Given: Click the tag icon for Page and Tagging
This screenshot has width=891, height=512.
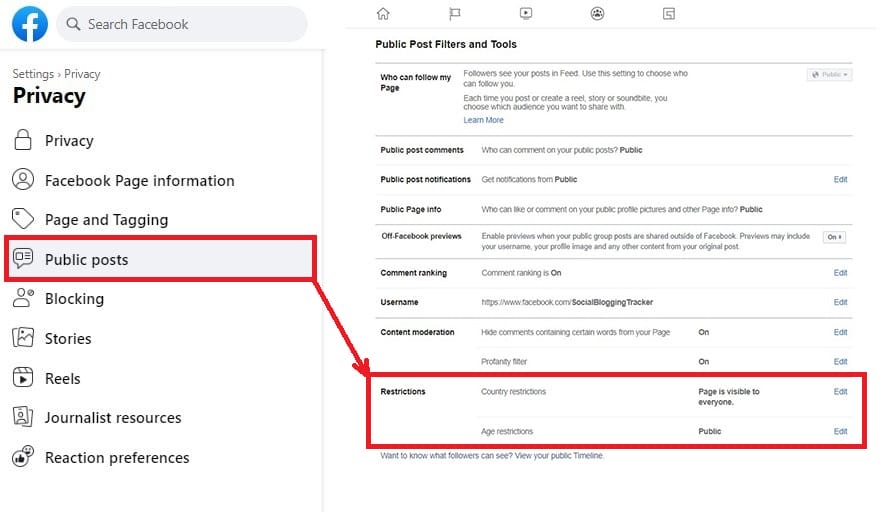Looking at the screenshot, I should [x=23, y=219].
